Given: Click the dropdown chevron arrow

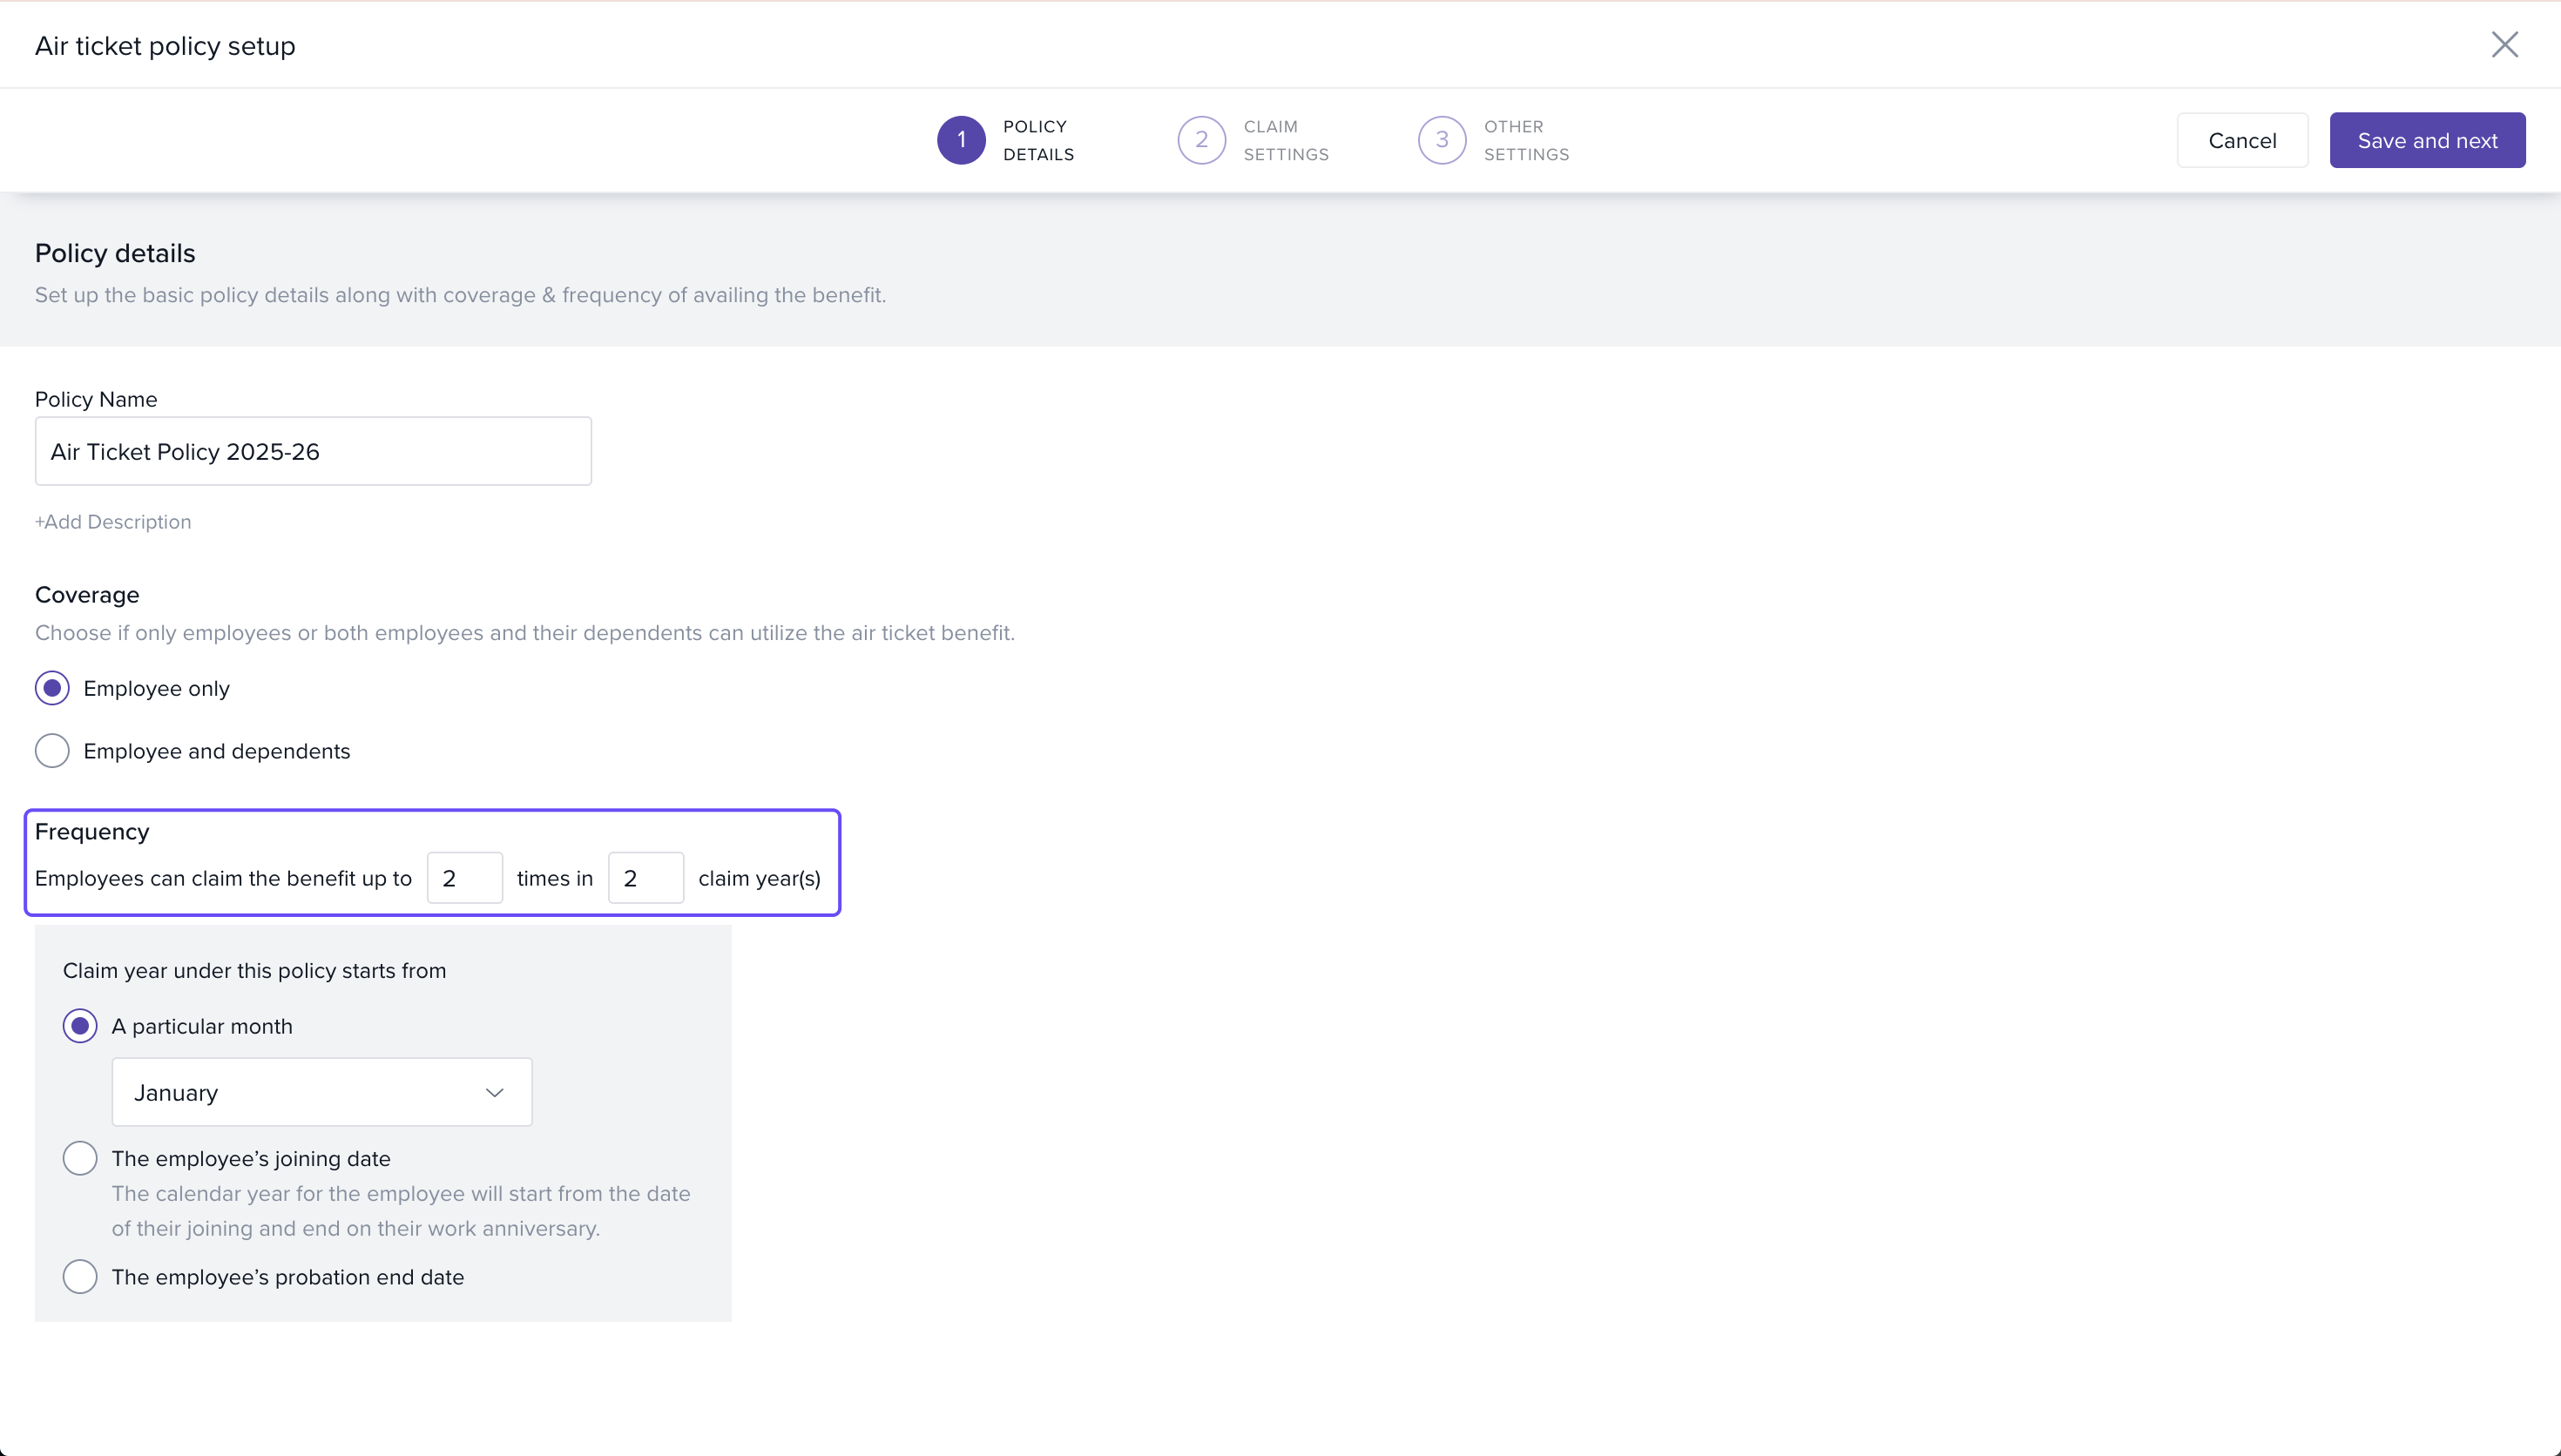Looking at the screenshot, I should coord(494,1092).
